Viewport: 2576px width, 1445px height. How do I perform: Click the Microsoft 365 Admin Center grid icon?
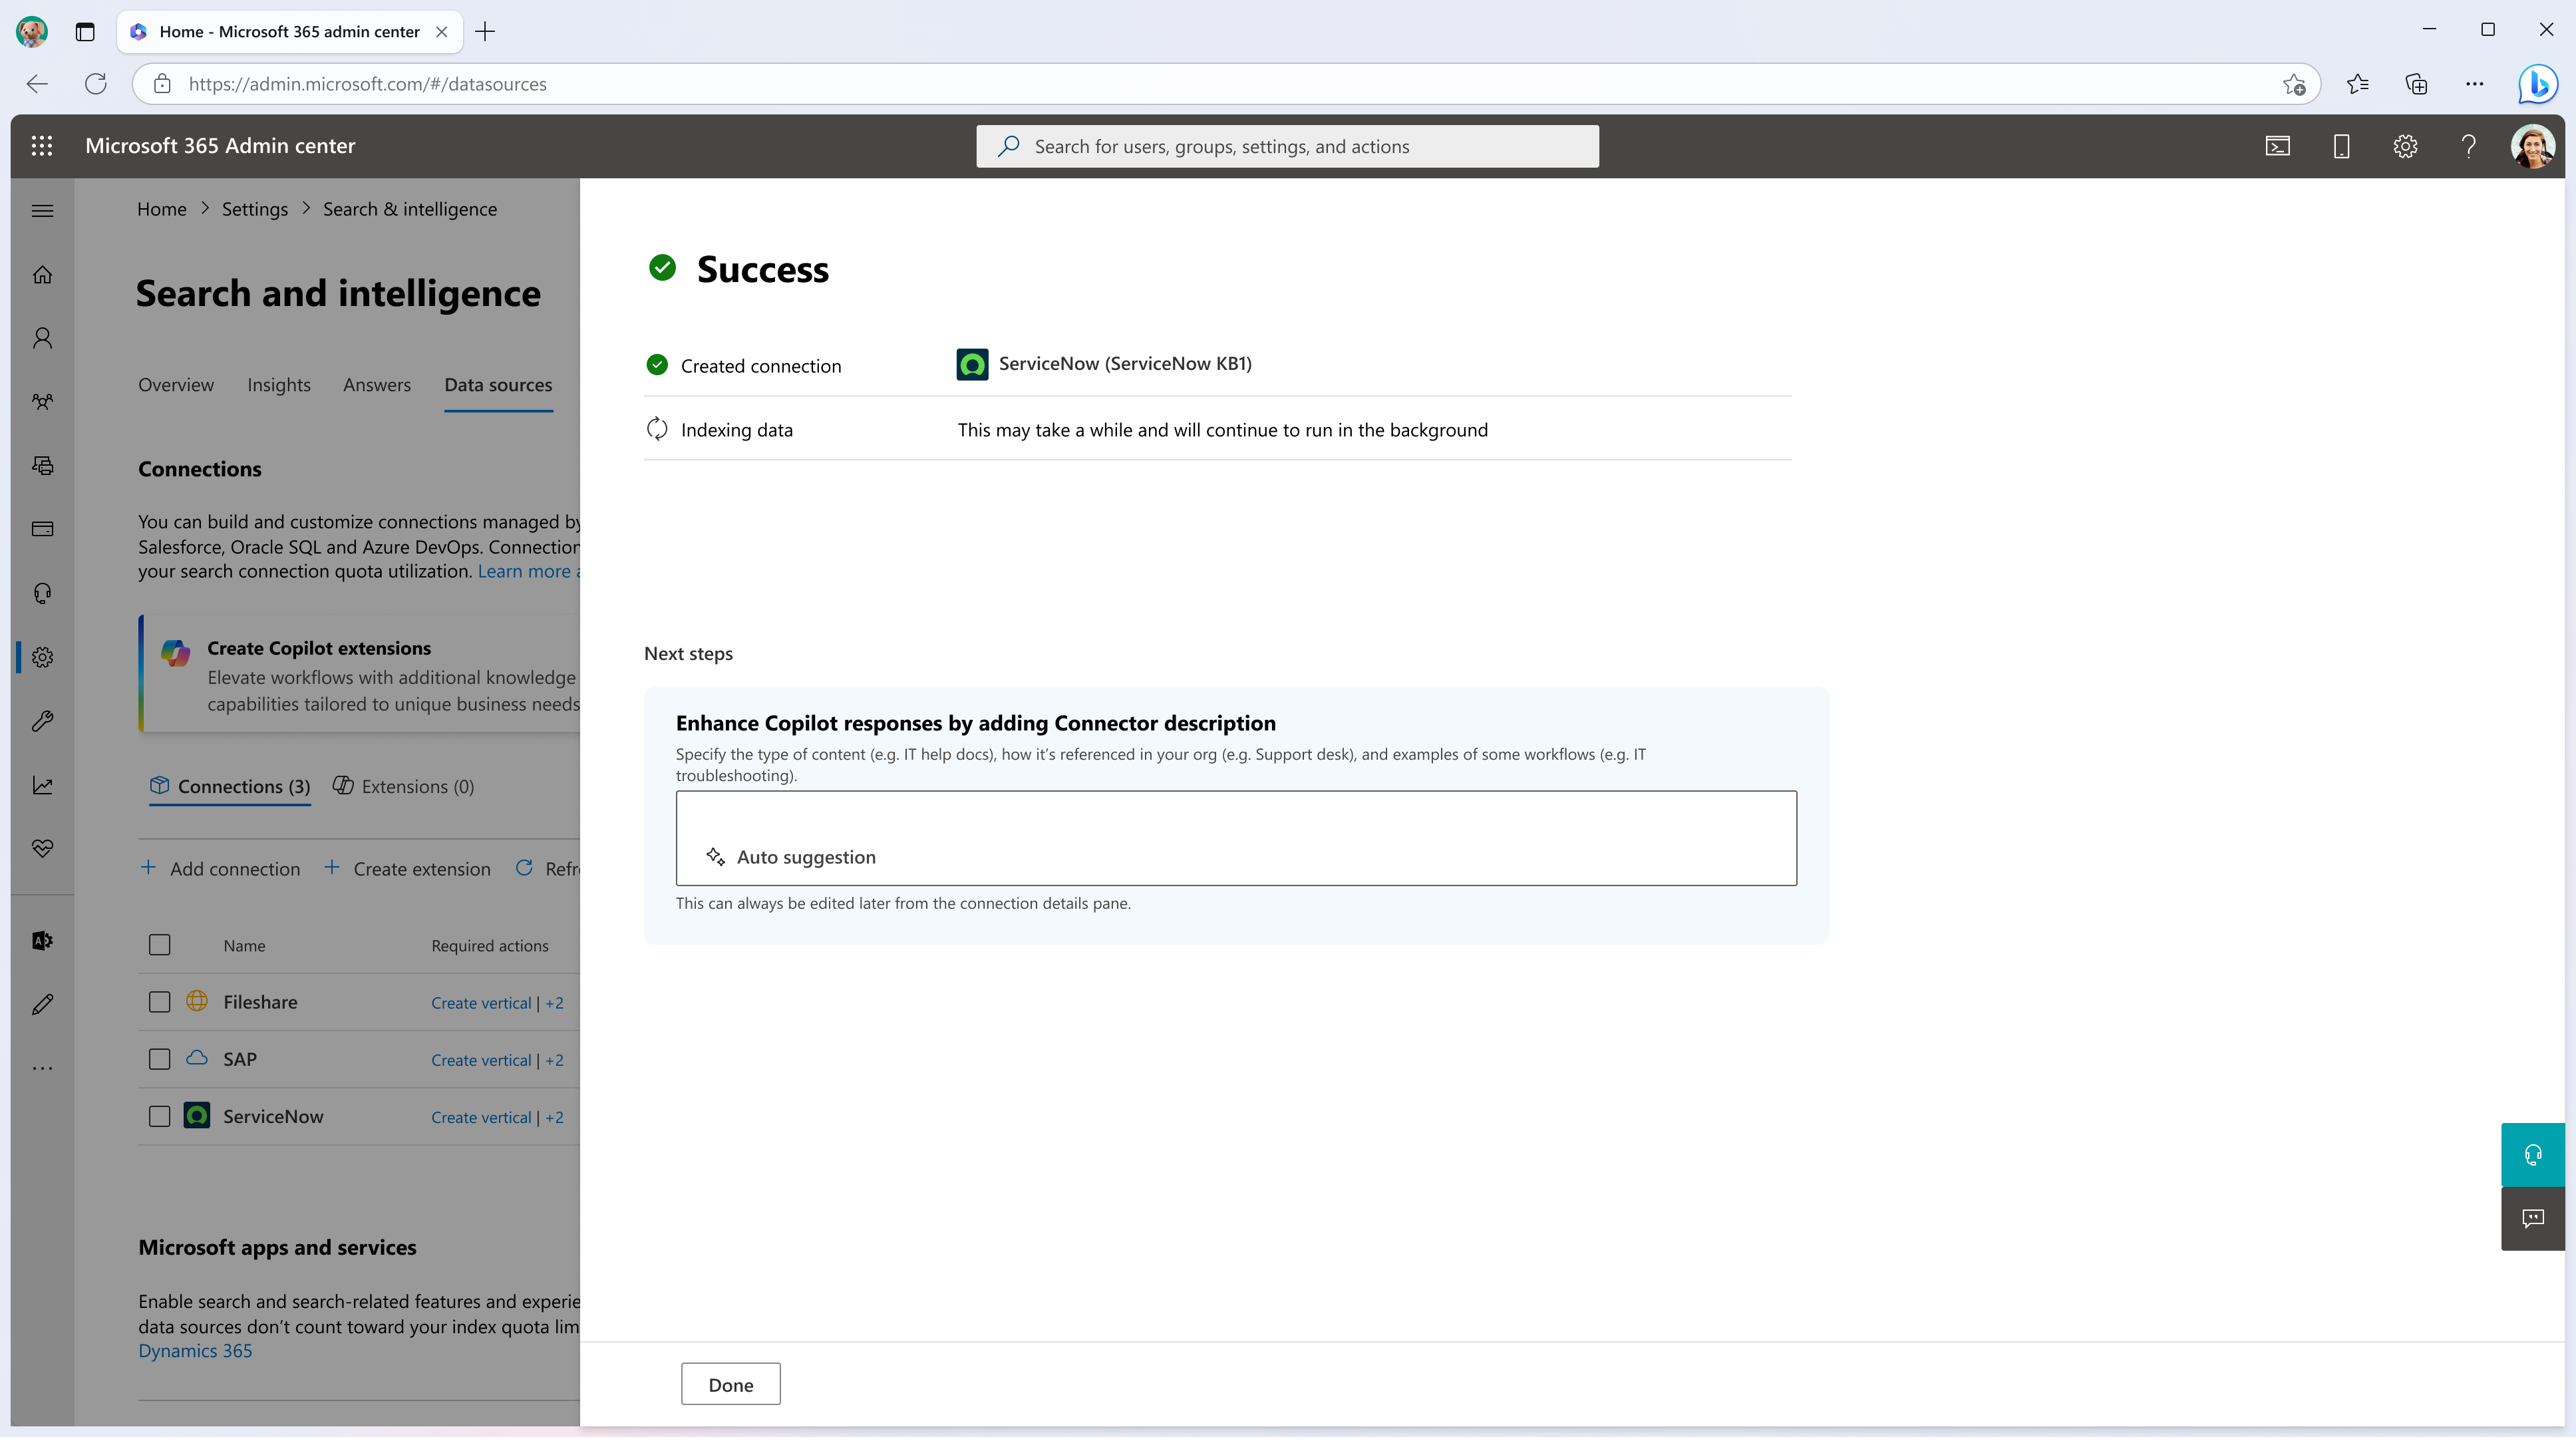pos(43,145)
